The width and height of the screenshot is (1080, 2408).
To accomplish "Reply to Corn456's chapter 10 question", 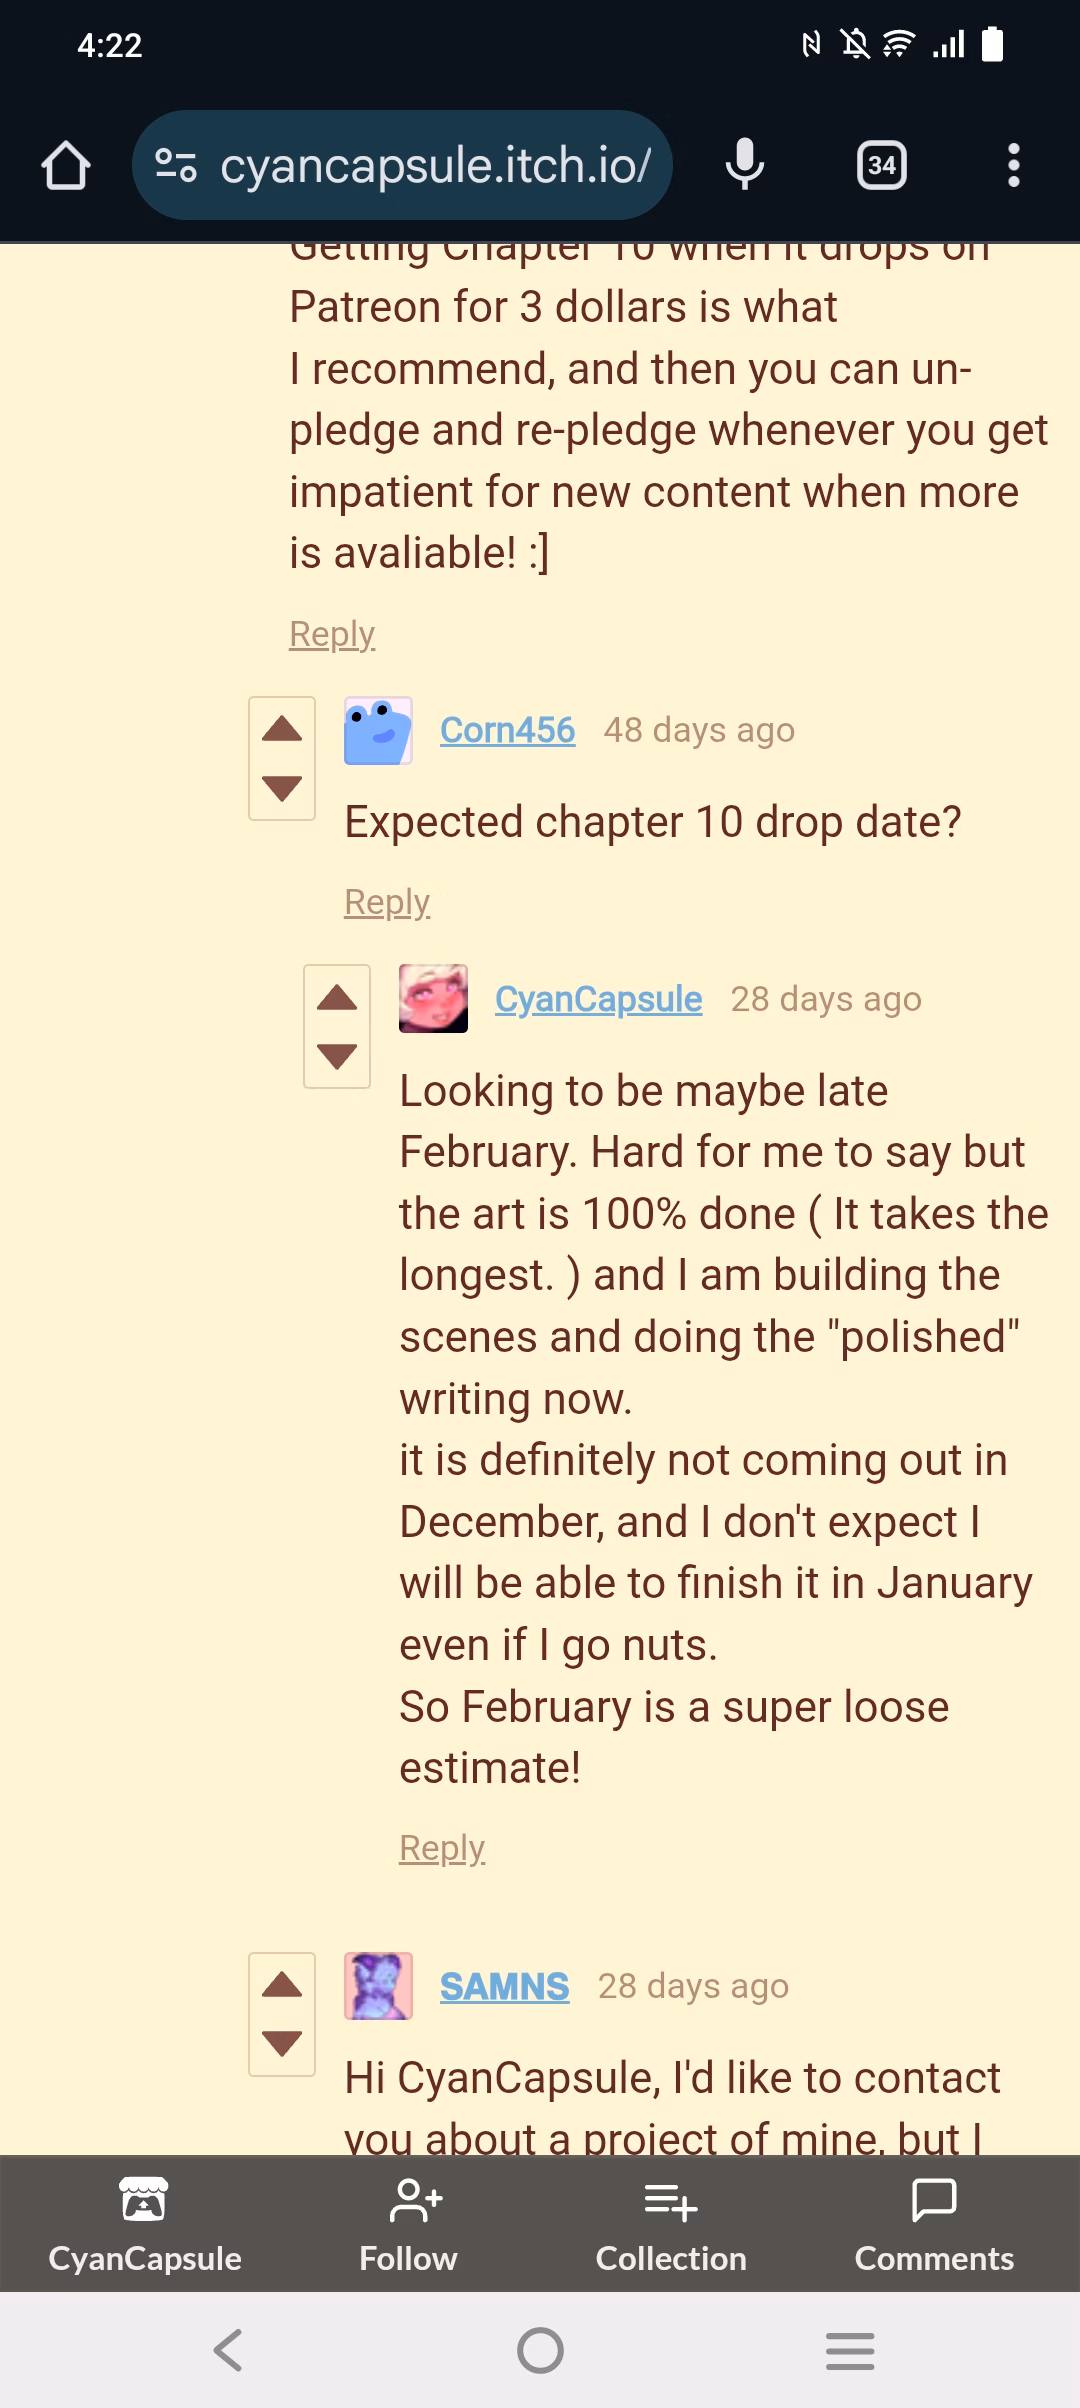I will tap(387, 902).
